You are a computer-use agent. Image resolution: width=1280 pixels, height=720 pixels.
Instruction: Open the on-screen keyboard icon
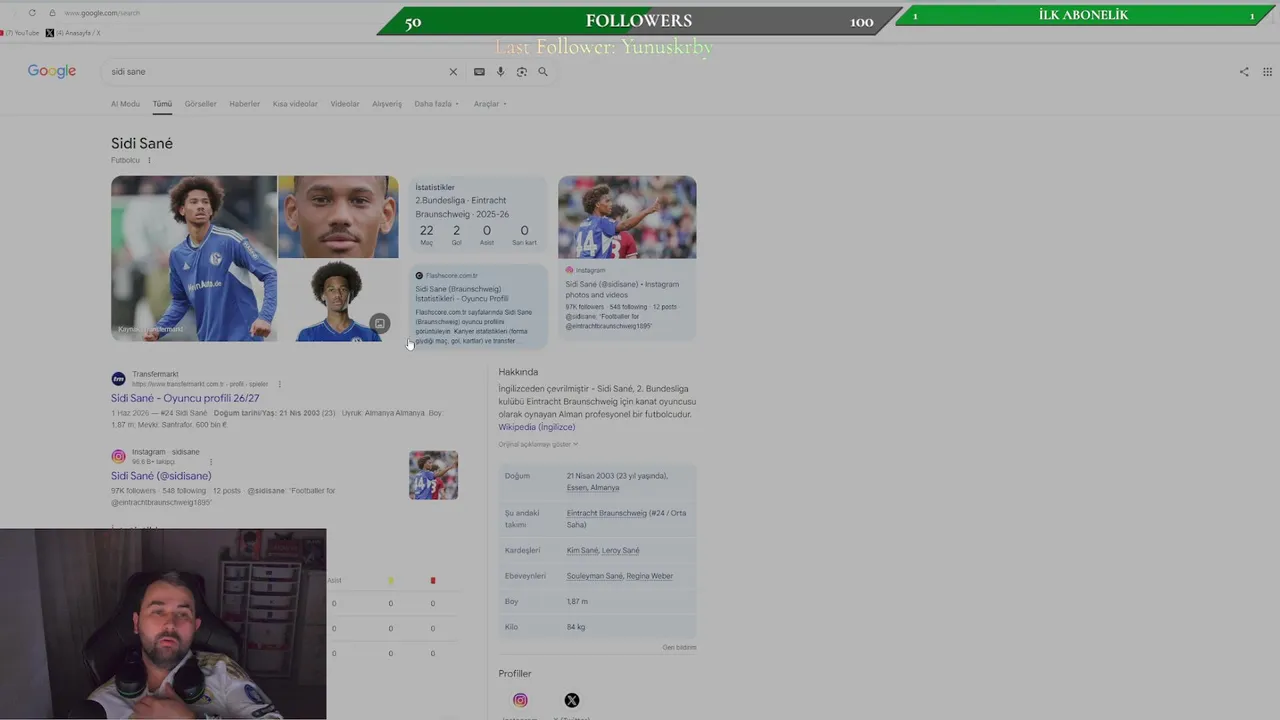479,72
